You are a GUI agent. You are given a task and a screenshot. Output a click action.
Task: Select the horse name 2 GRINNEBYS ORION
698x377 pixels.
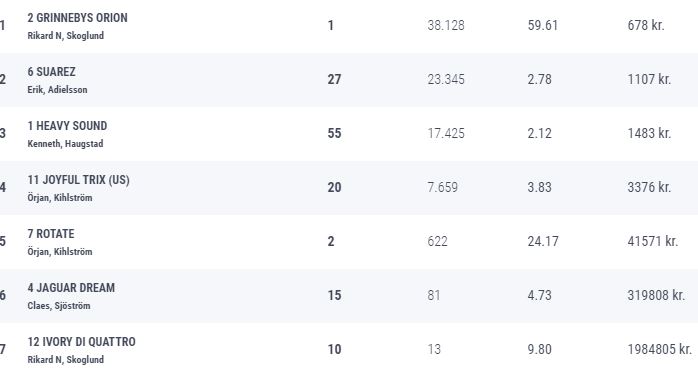pos(77,18)
